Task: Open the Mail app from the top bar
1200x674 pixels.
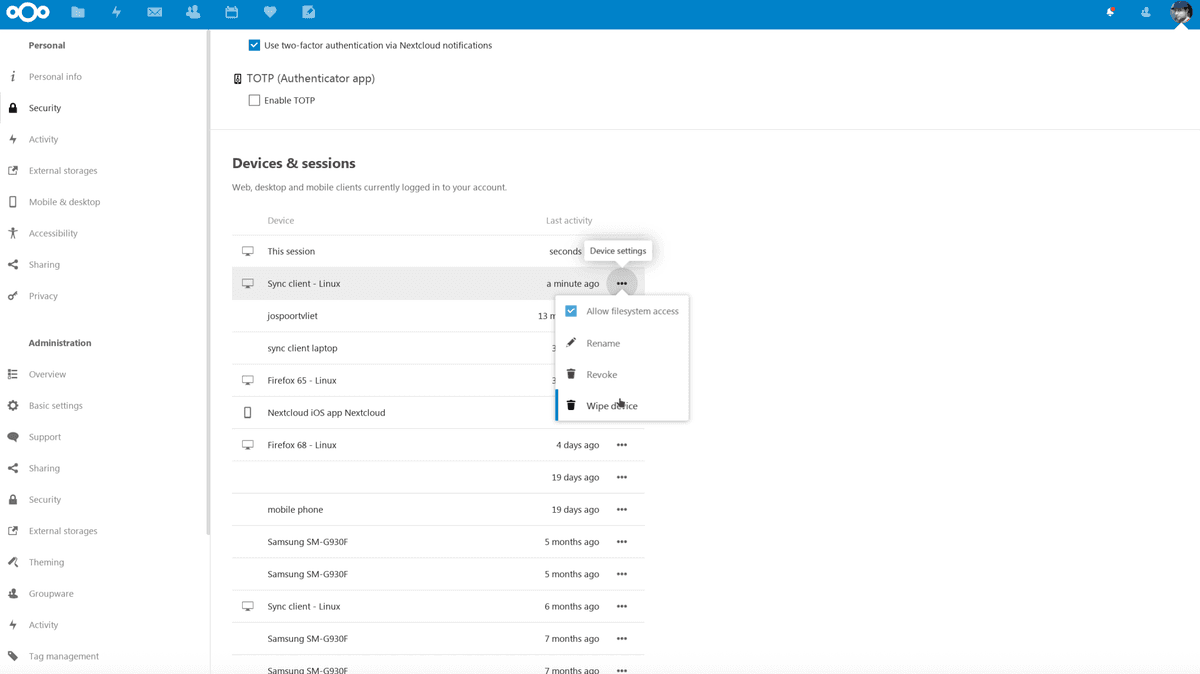Action: 154,12
